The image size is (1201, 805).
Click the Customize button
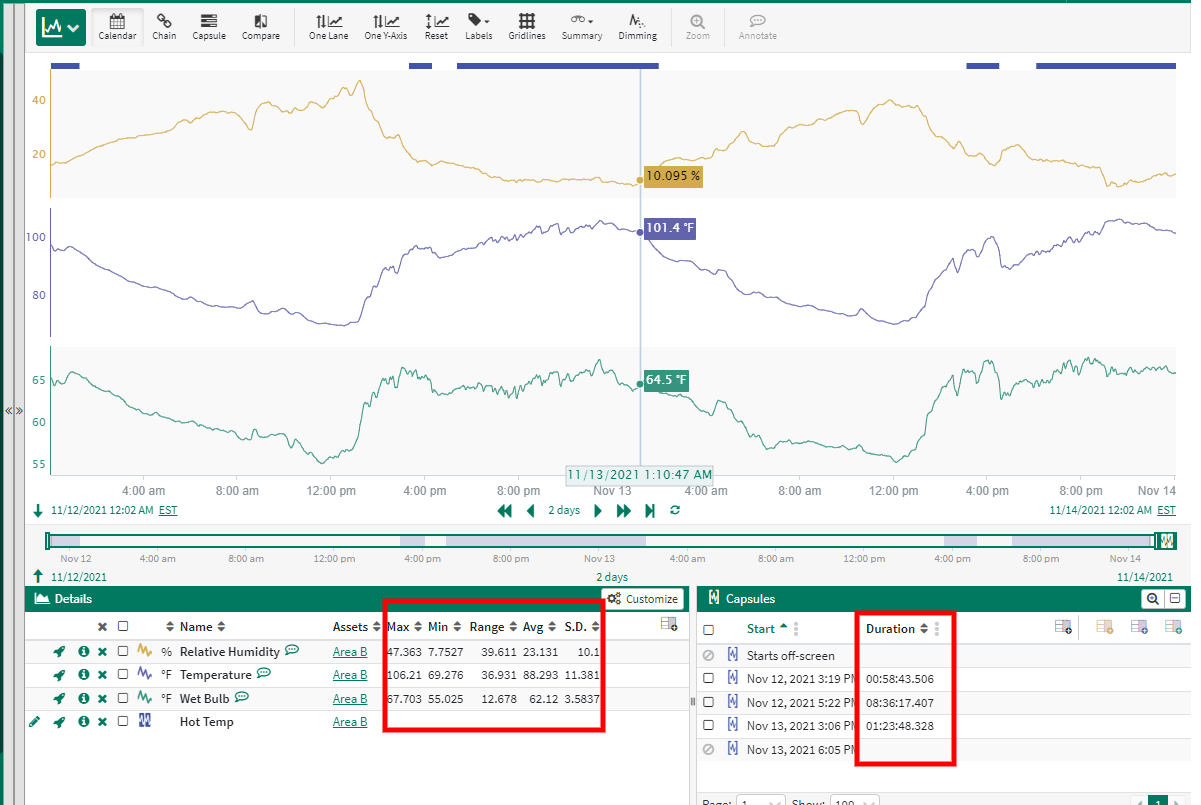click(x=643, y=599)
